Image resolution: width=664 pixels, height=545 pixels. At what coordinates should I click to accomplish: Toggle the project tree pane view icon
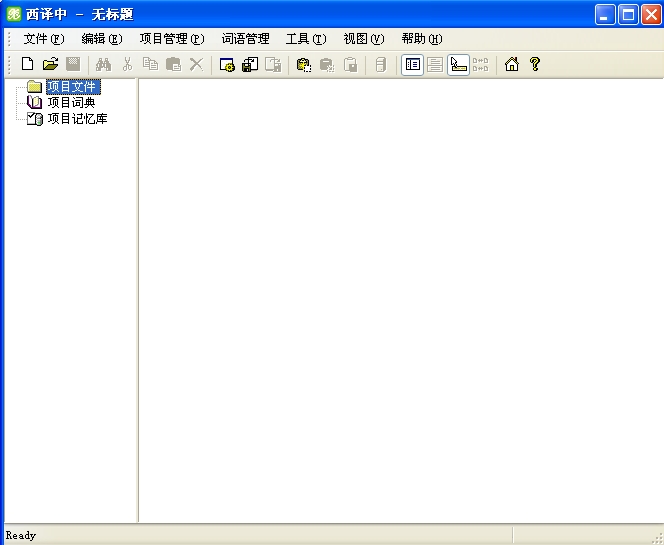[x=412, y=64]
